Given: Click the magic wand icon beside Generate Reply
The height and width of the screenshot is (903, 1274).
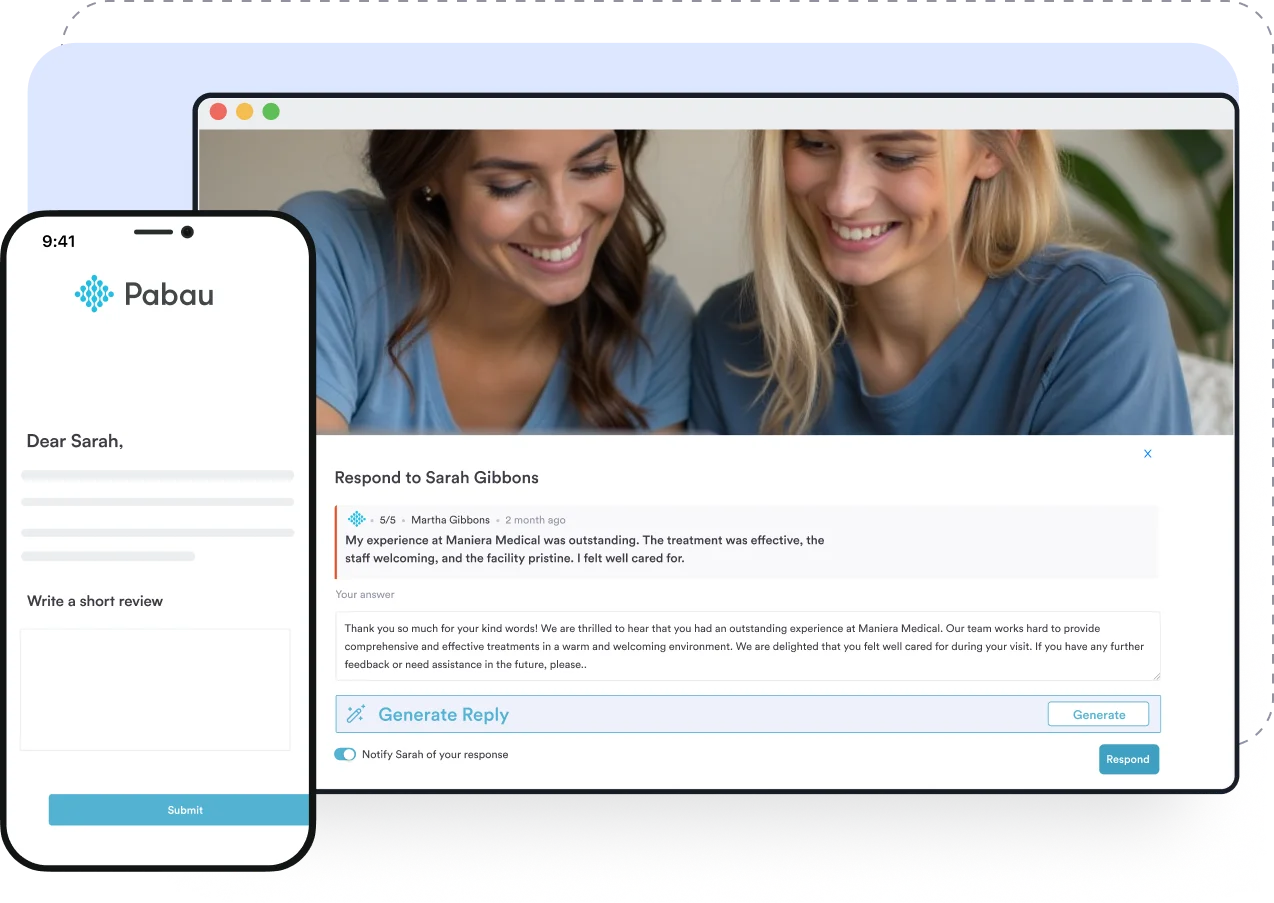Looking at the screenshot, I should tap(355, 714).
